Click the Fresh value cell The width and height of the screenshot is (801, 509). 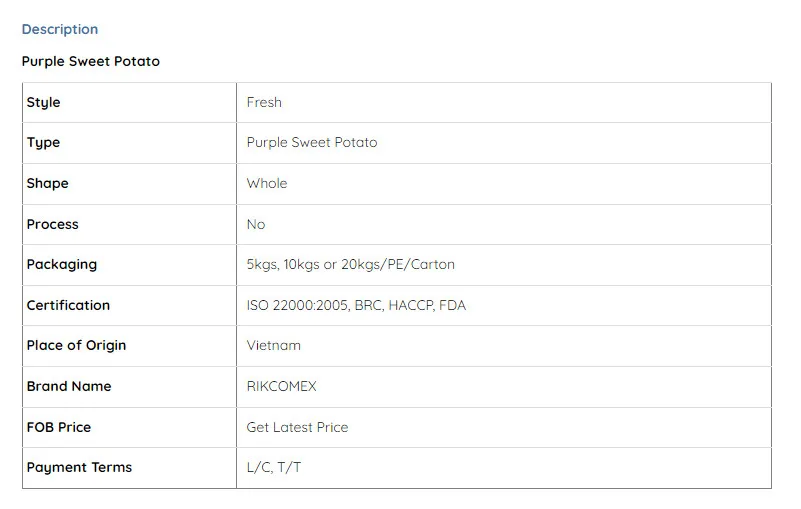pyautogui.click(x=264, y=102)
